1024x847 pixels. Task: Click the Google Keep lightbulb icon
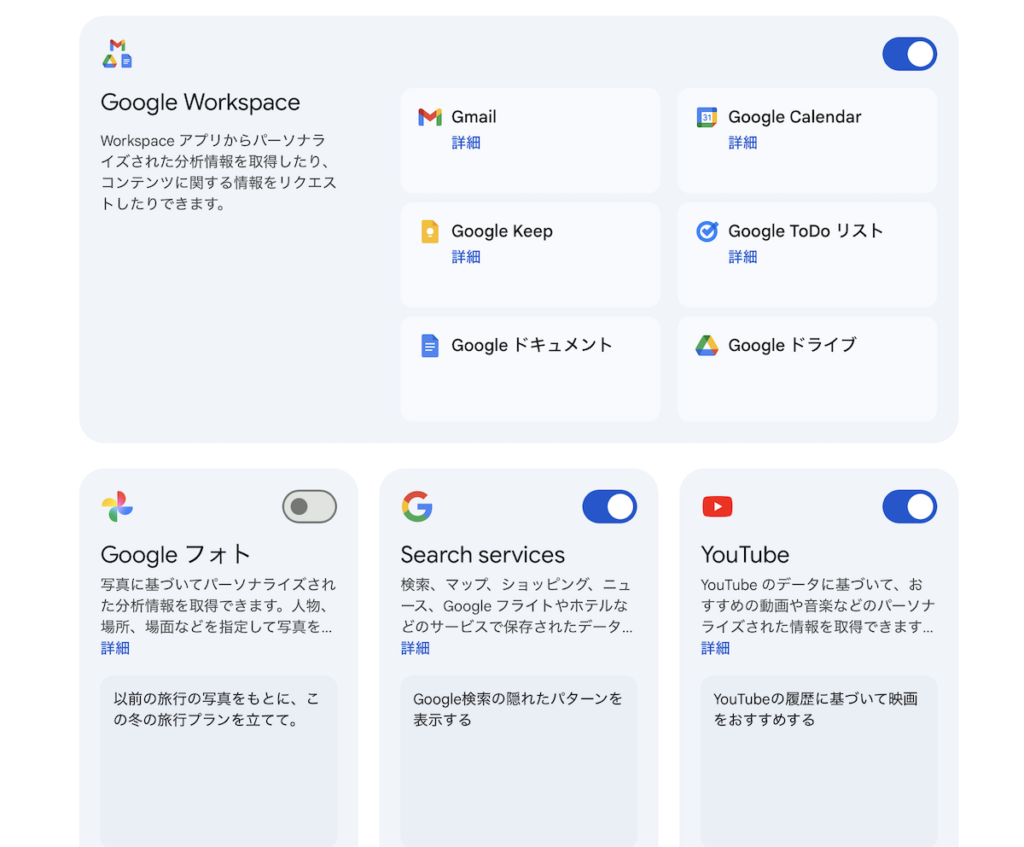(430, 232)
